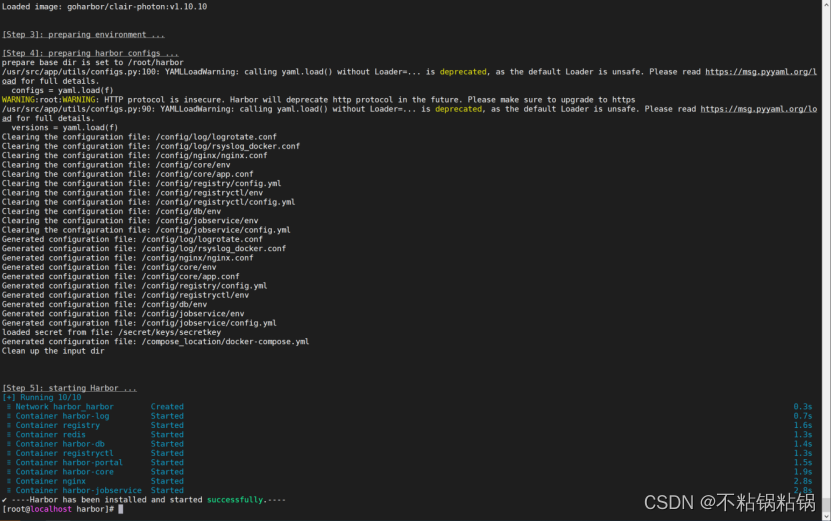Image resolution: width=831 pixels, height=522 pixels.
Task: Click the 'Clean up the input dir' line
Action: 53,351
